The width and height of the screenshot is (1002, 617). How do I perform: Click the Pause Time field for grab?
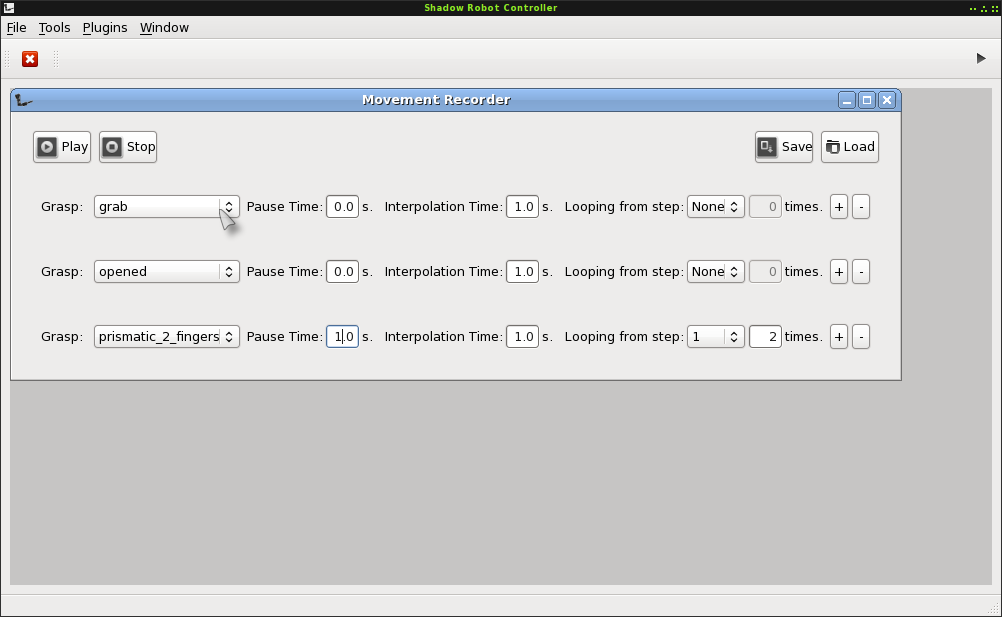[x=342, y=207]
